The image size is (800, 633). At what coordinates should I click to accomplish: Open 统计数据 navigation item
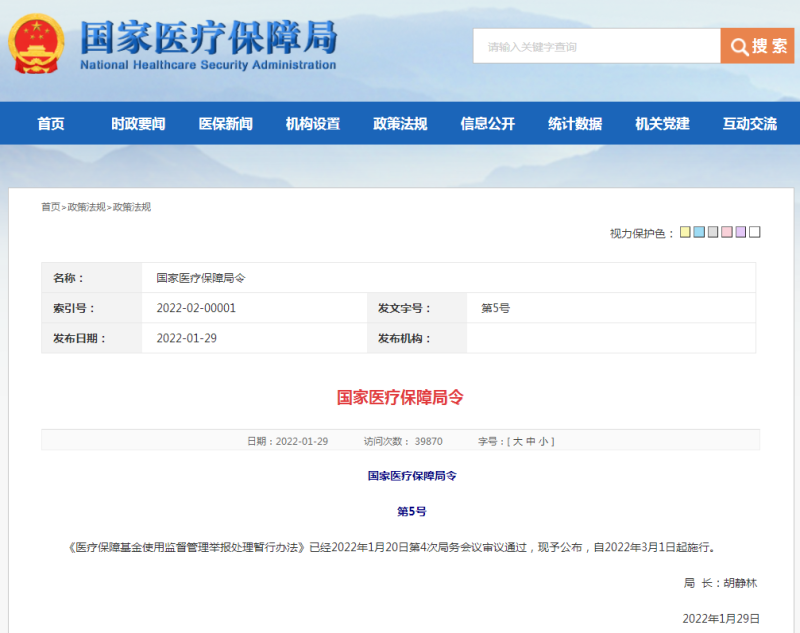tap(575, 124)
